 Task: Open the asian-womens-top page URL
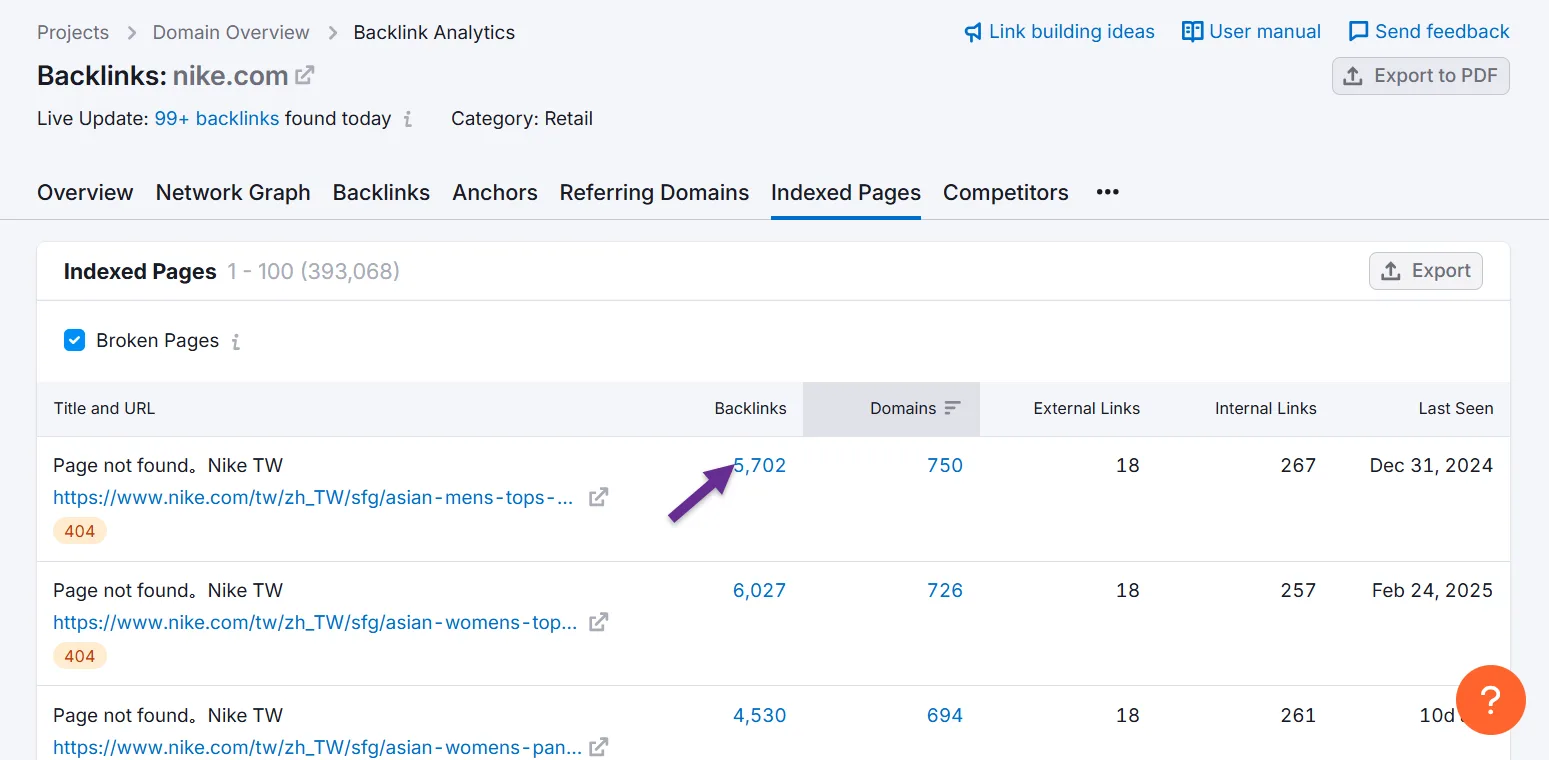tap(315, 622)
